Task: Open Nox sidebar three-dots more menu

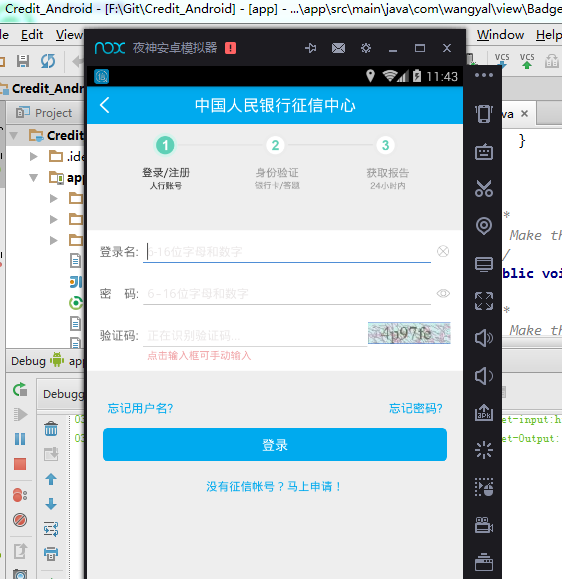Action: pos(484,75)
